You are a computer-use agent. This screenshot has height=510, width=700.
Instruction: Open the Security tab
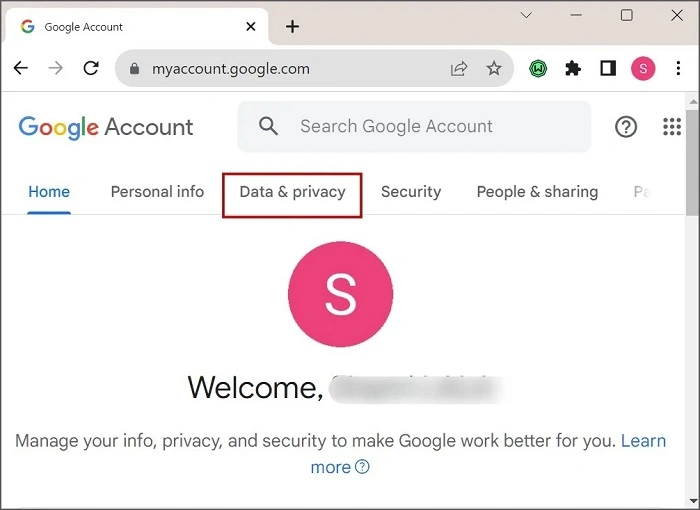coord(411,192)
